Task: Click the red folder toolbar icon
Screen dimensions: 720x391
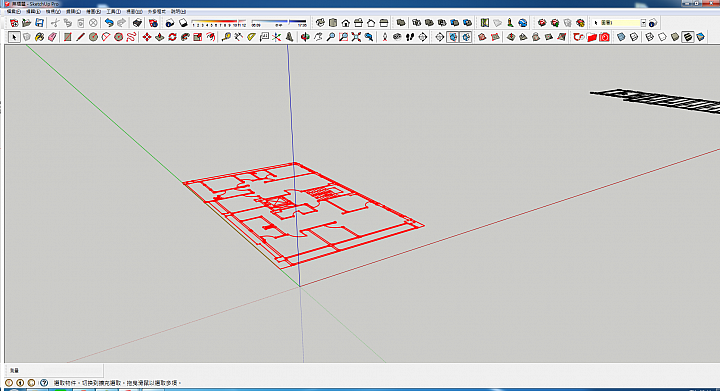Action: pos(591,37)
